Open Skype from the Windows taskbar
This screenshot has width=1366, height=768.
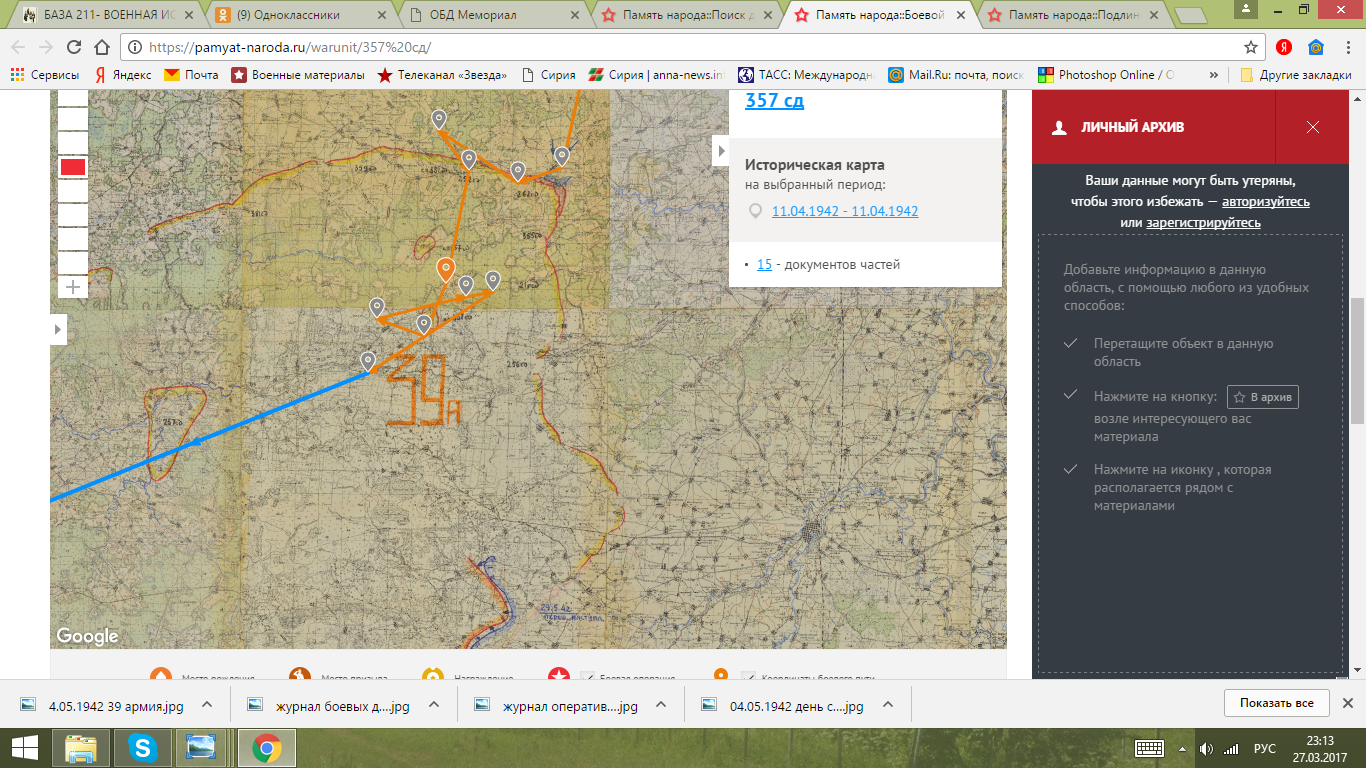tap(142, 747)
